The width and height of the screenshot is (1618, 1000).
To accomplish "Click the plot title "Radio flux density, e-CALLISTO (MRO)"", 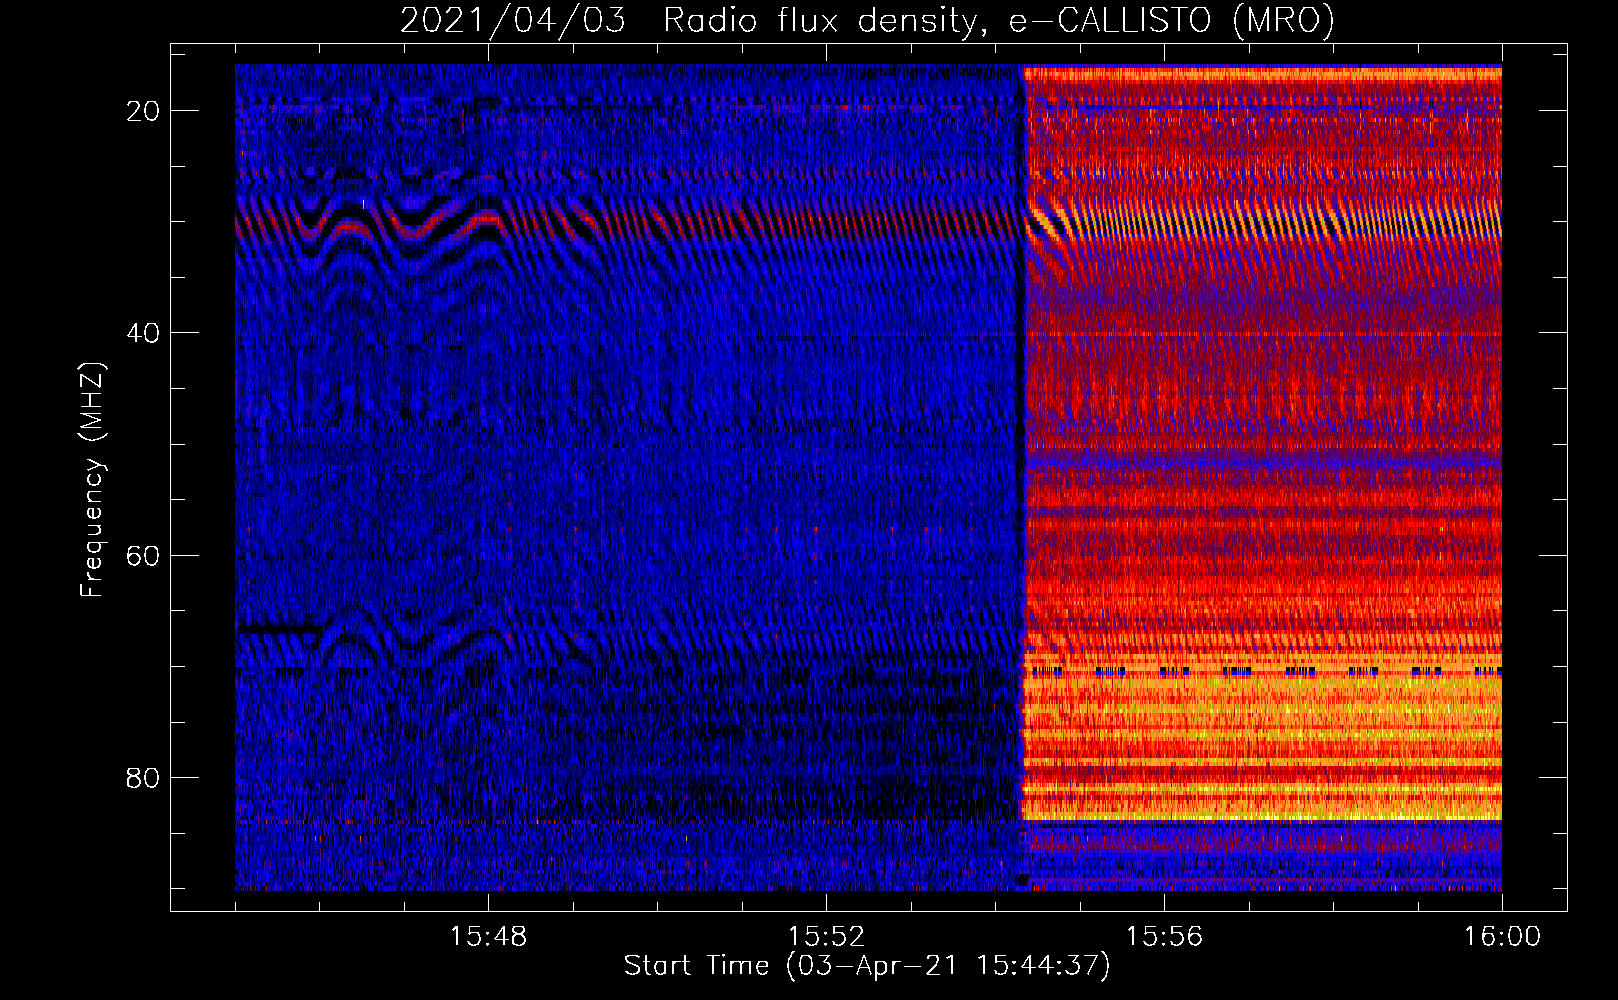I will point(999,20).
